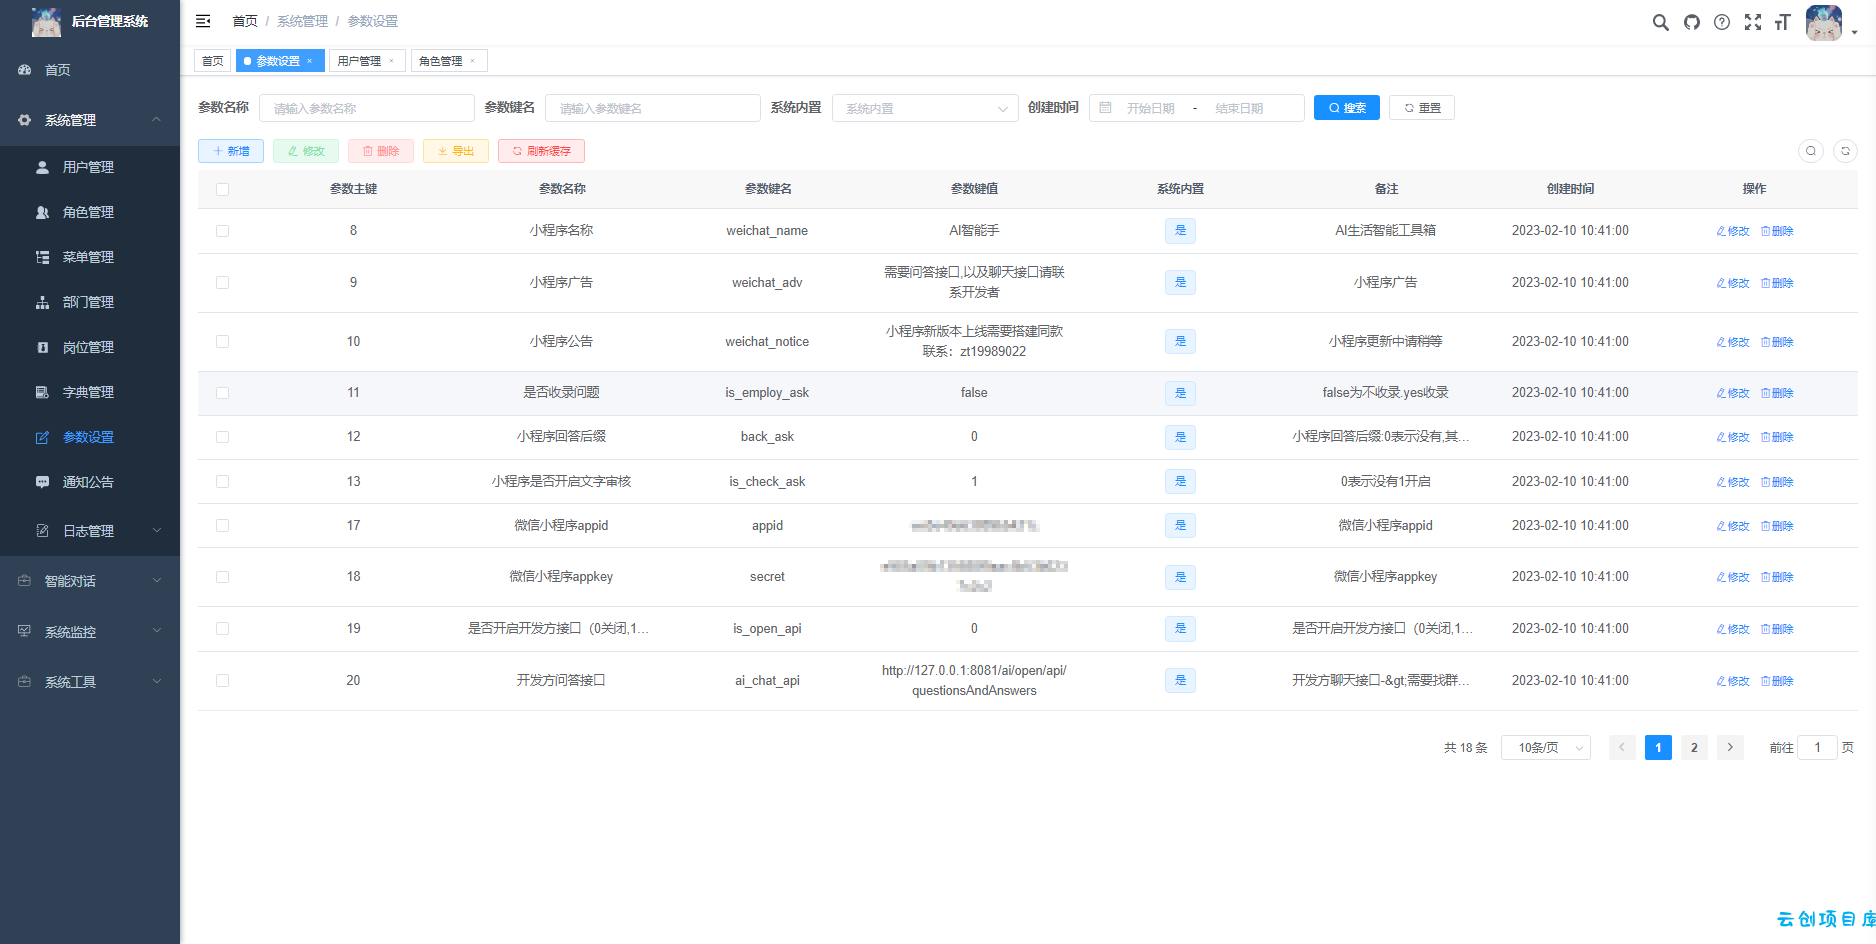
Task: Expand the 系统工具 sidebar menu
Action: [x=90, y=682]
